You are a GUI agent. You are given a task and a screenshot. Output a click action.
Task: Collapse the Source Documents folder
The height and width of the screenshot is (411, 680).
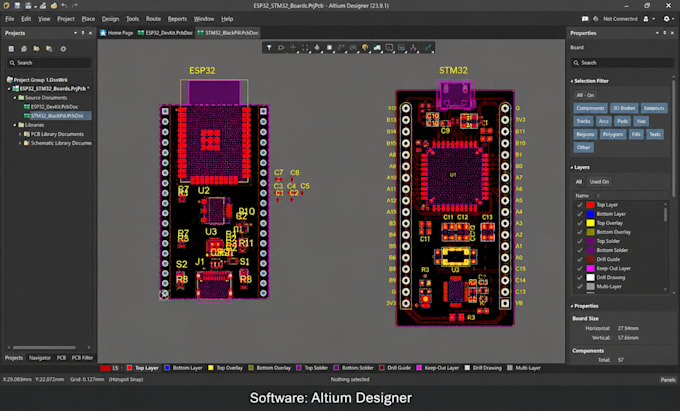pos(15,98)
